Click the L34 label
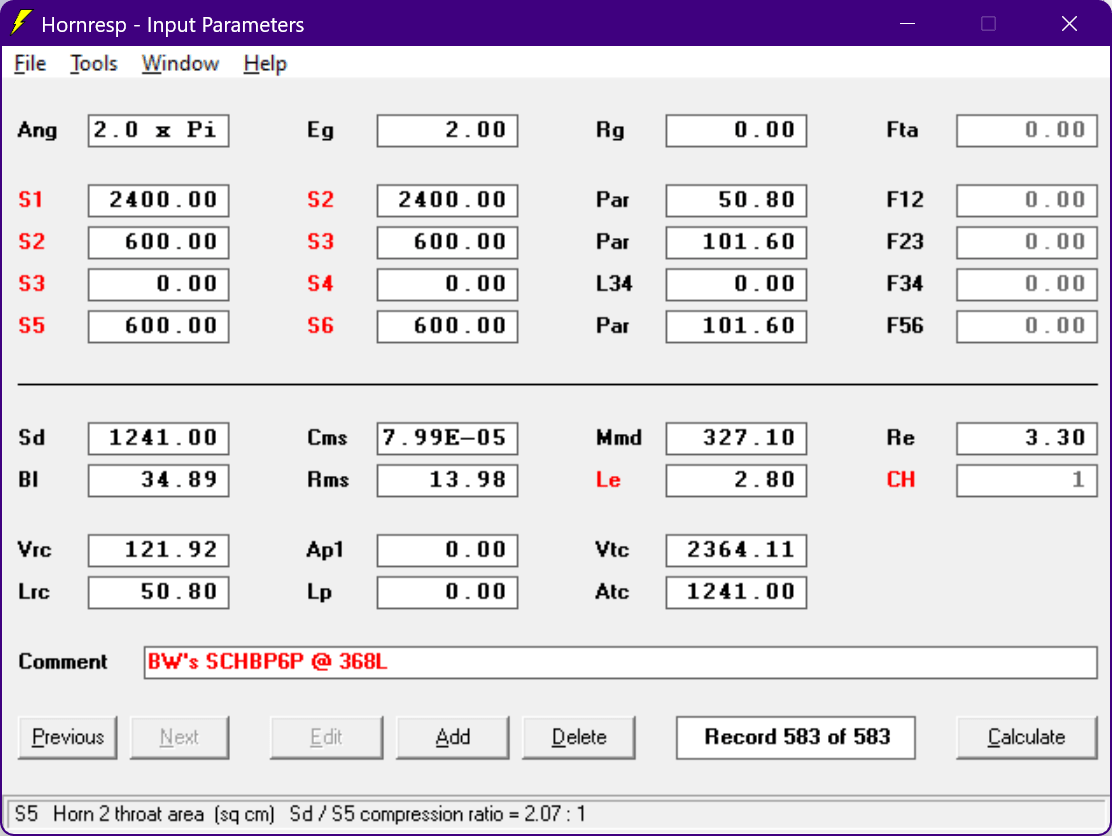The height and width of the screenshot is (836, 1112). [613, 284]
